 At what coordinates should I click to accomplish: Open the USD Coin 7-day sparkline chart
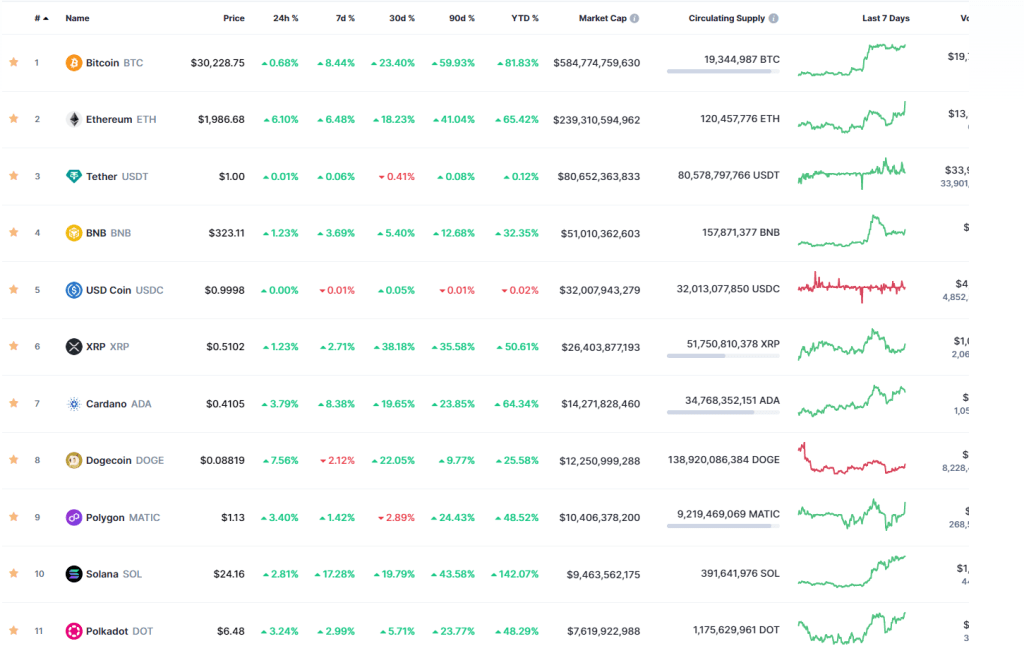852,287
